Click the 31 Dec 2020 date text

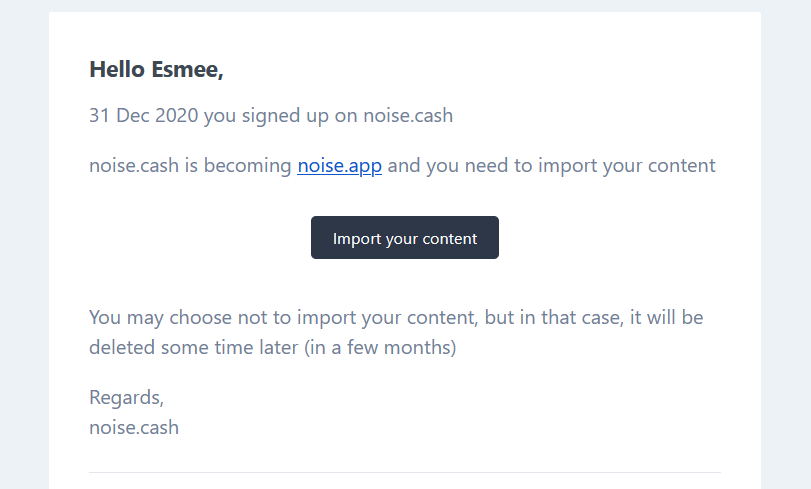pyautogui.click(x=144, y=115)
